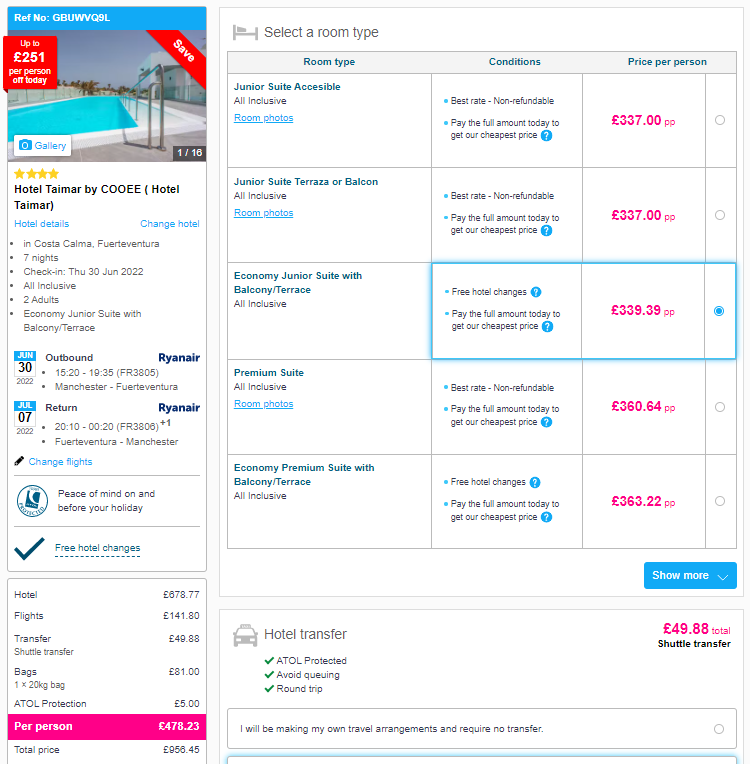This screenshot has width=750, height=764.
Task: Click help icon next to Economy Premium Suite free hotel changes
Action: pos(535,482)
